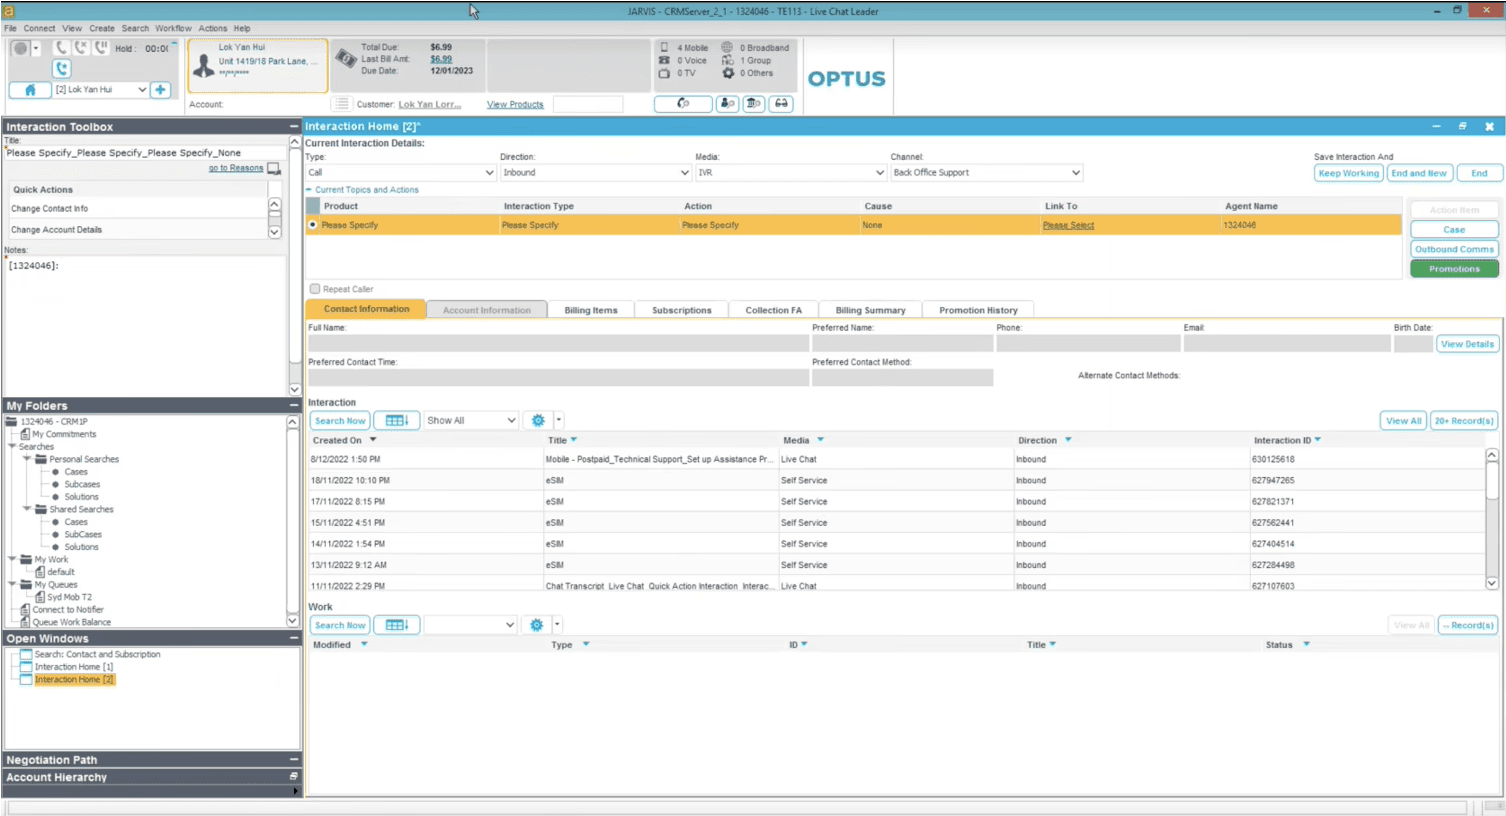
Task: Click the blue plus add-interaction icon
Action: 160,90
